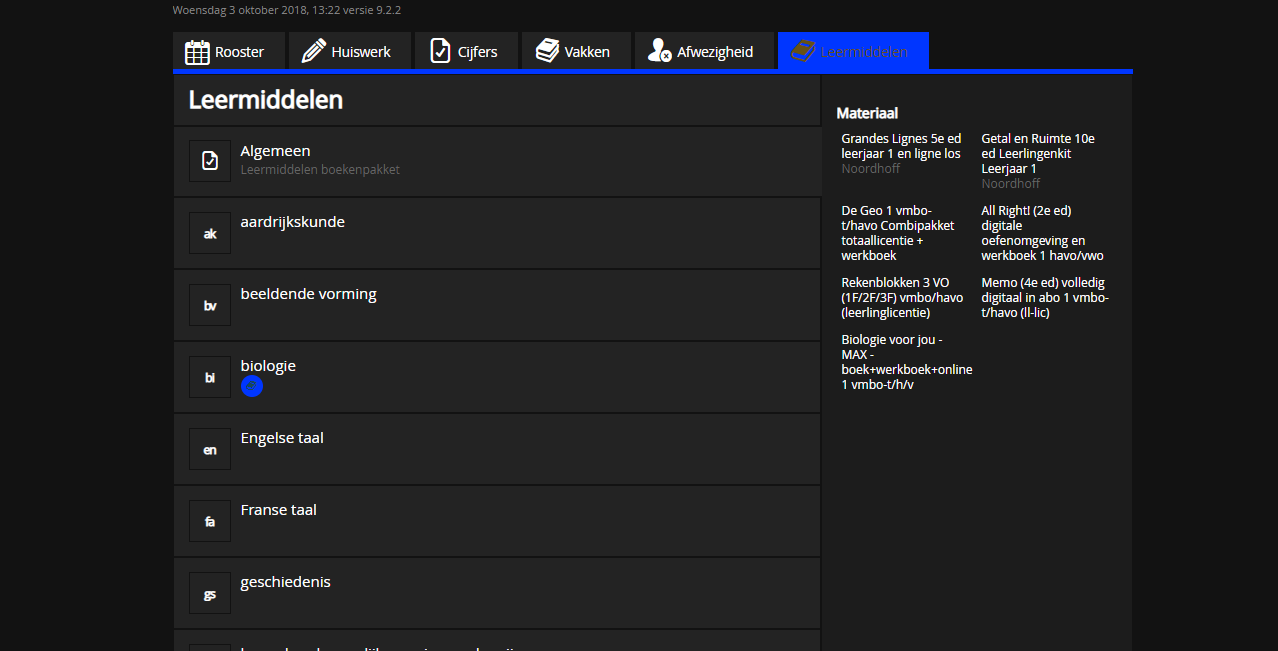Click the 'ak' aardrijkskunde badge
The image size is (1278, 651).
210,233
